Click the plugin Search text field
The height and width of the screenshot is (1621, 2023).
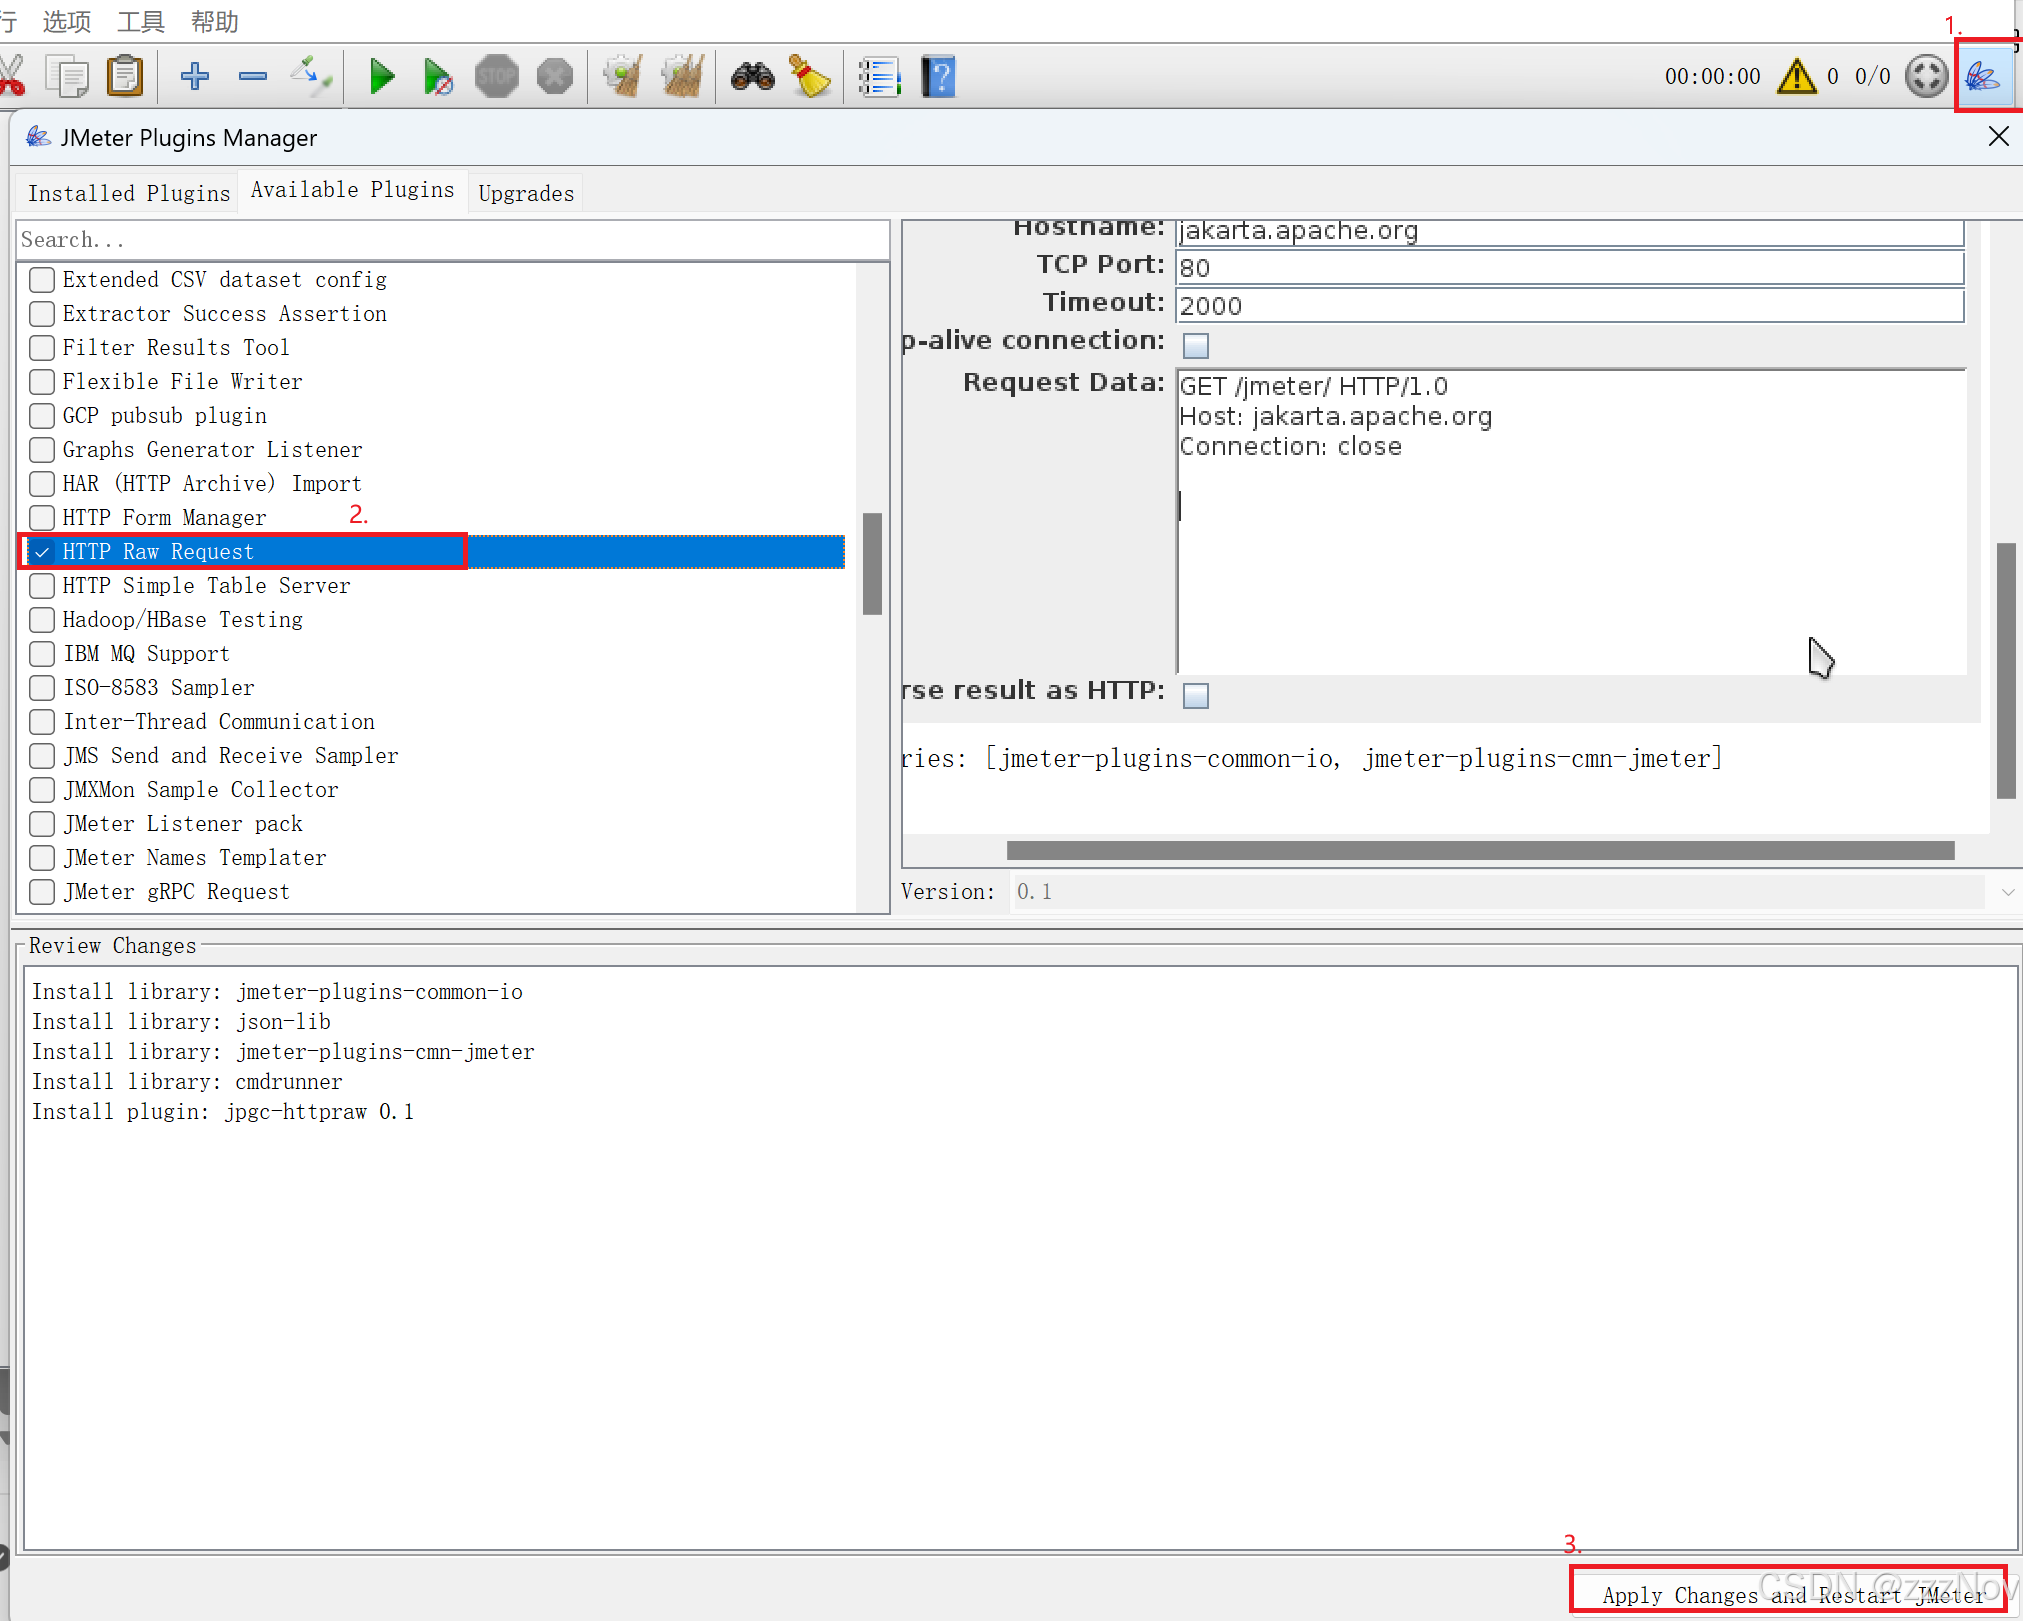click(450, 240)
